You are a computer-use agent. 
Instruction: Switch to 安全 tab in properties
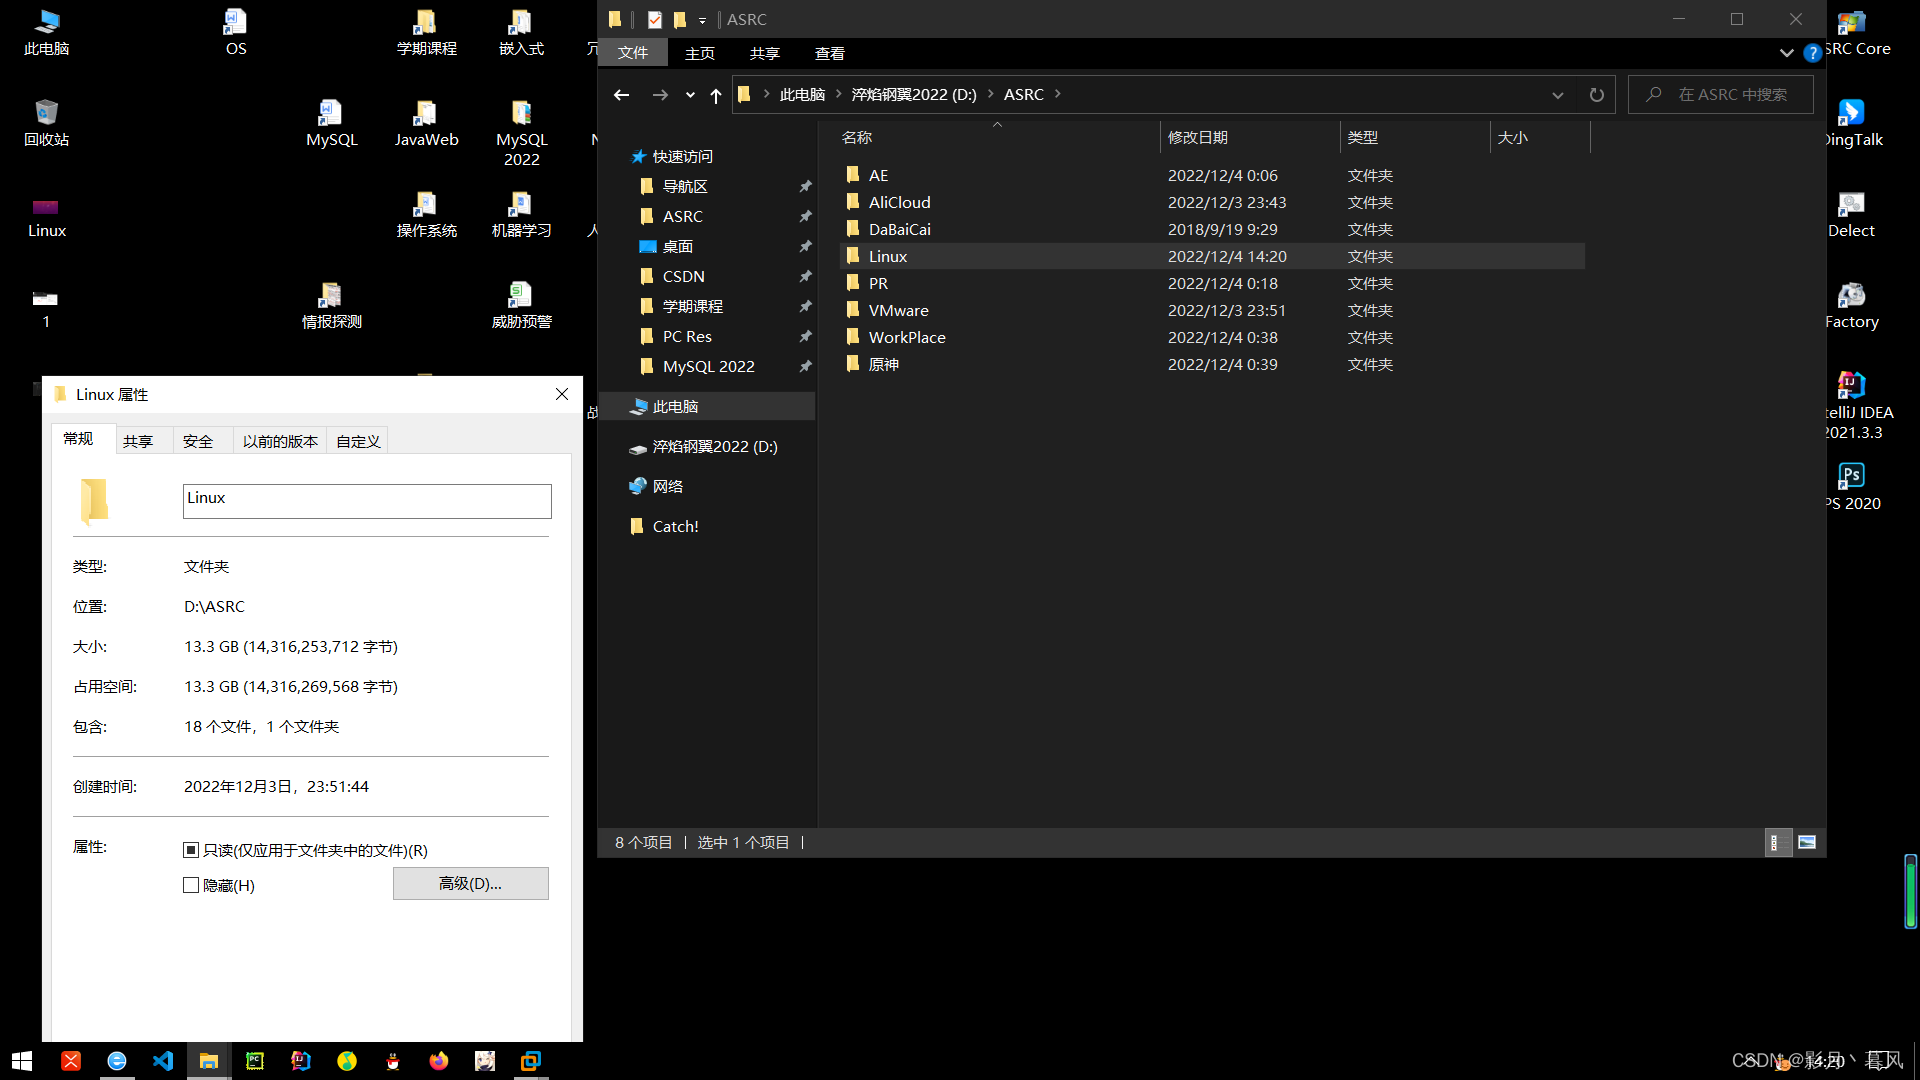coord(198,441)
